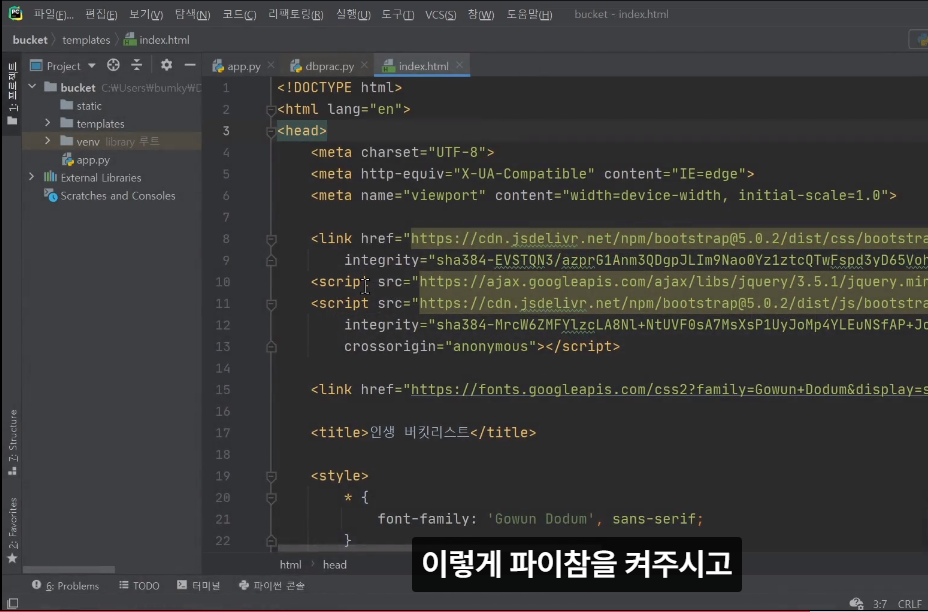Open the 리팩토링 menu
This screenshot has height=612, width=928.
click(295, 14)
